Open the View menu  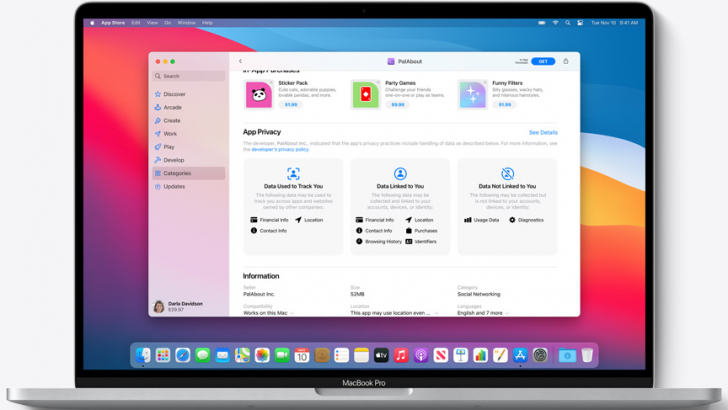click(x=152, y=23)
